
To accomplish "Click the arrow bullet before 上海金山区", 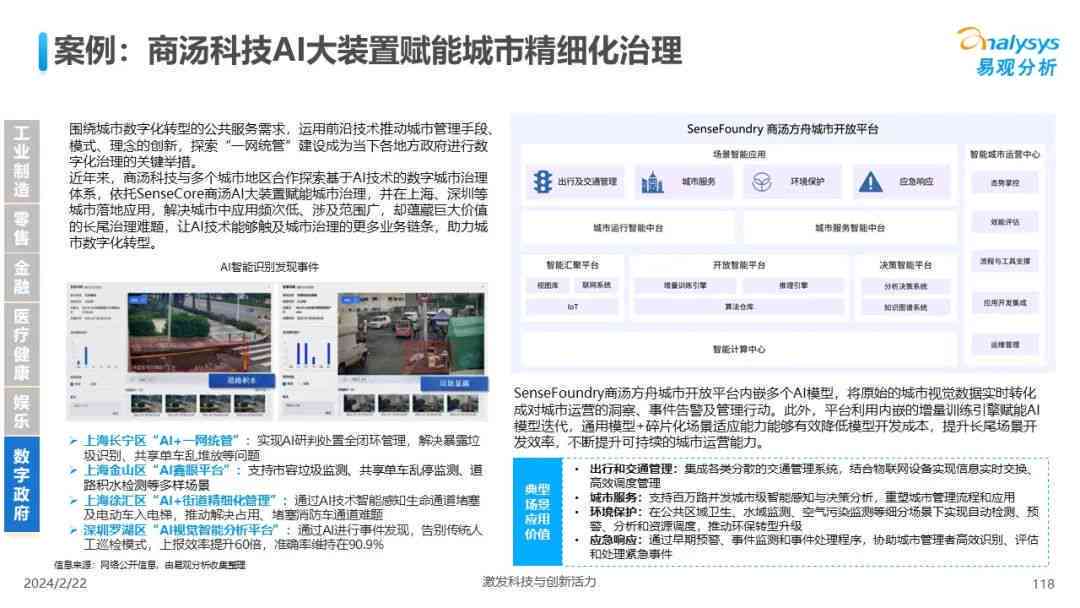I will [73, 470].
